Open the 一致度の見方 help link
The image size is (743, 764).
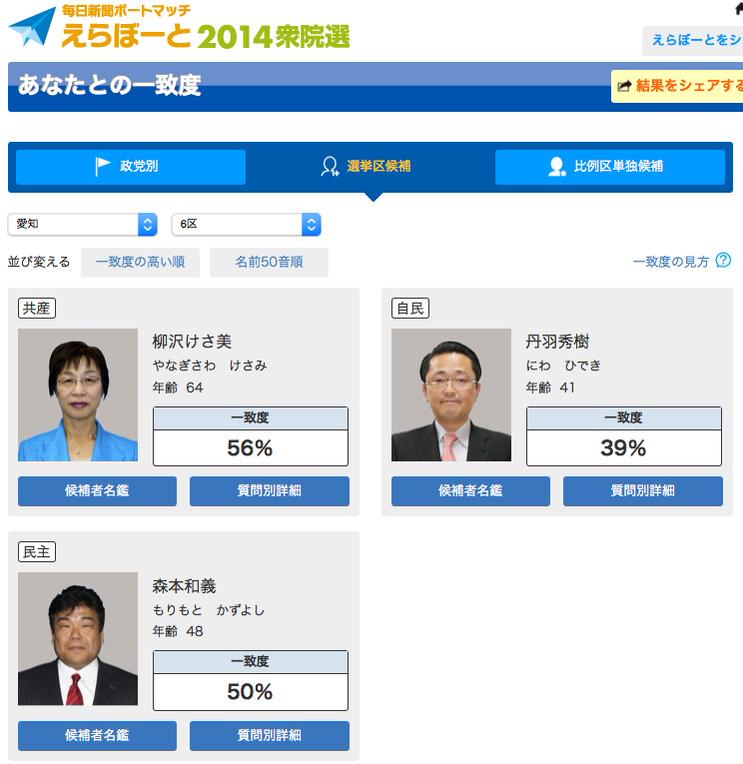671,262
